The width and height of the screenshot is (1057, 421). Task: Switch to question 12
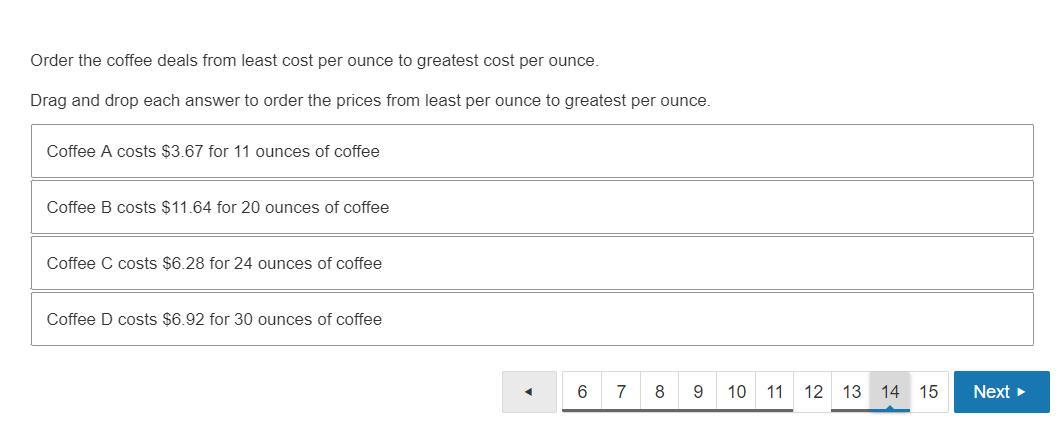[813, 392]
